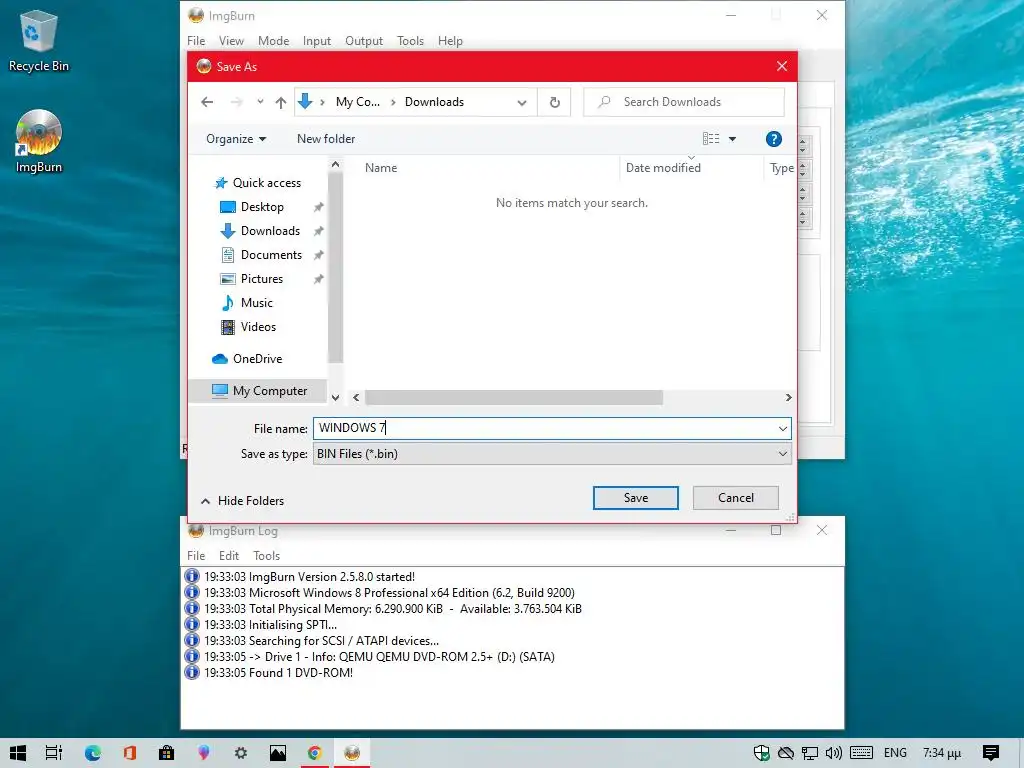Expand the address bar path dropdown

pos(522,103)
